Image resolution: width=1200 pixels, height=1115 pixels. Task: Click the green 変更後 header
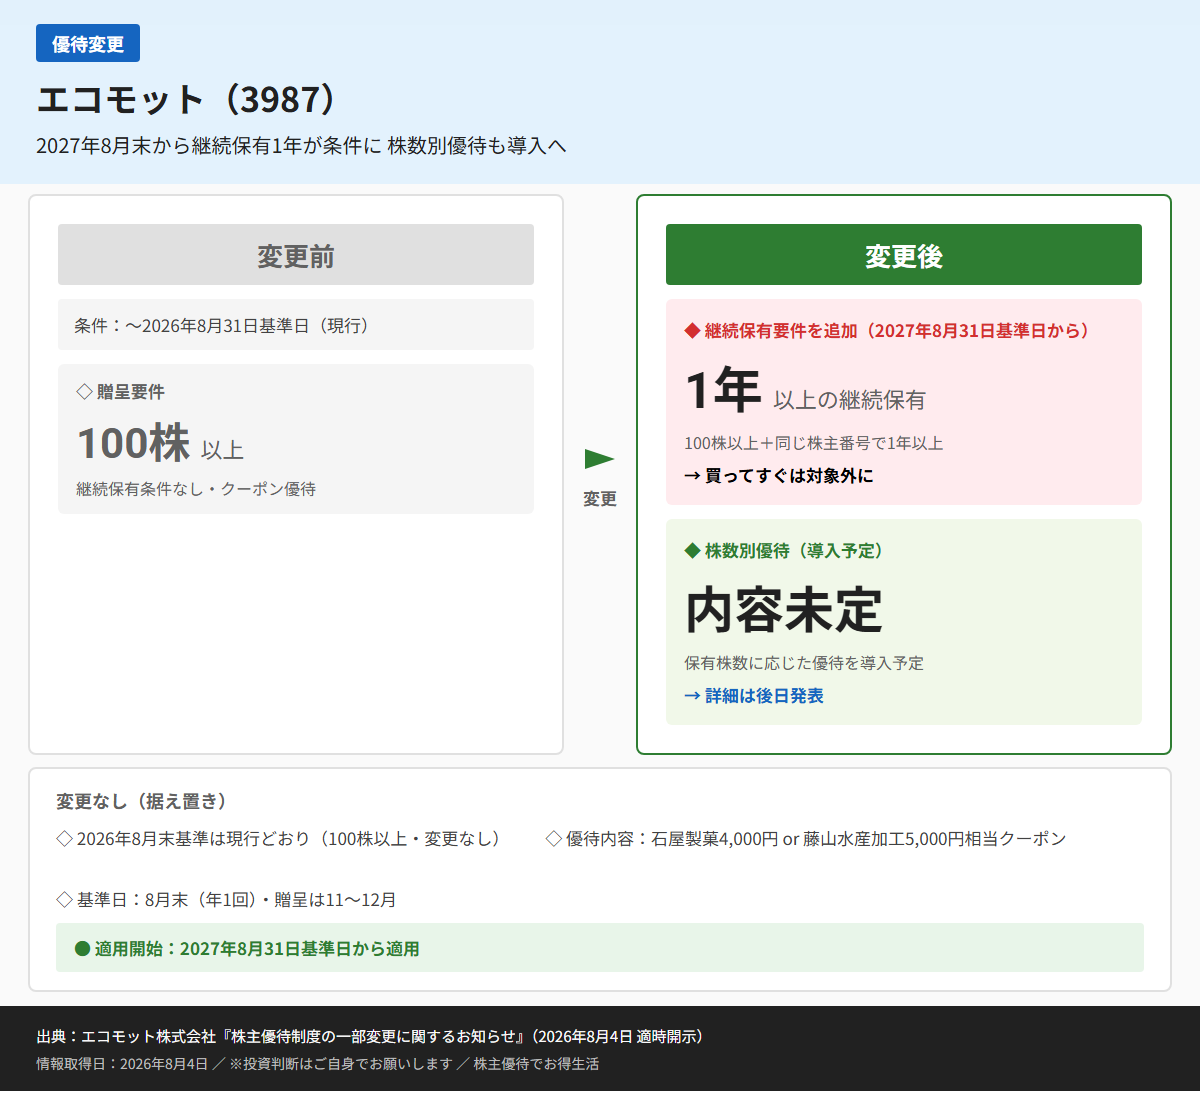[904, 255]
